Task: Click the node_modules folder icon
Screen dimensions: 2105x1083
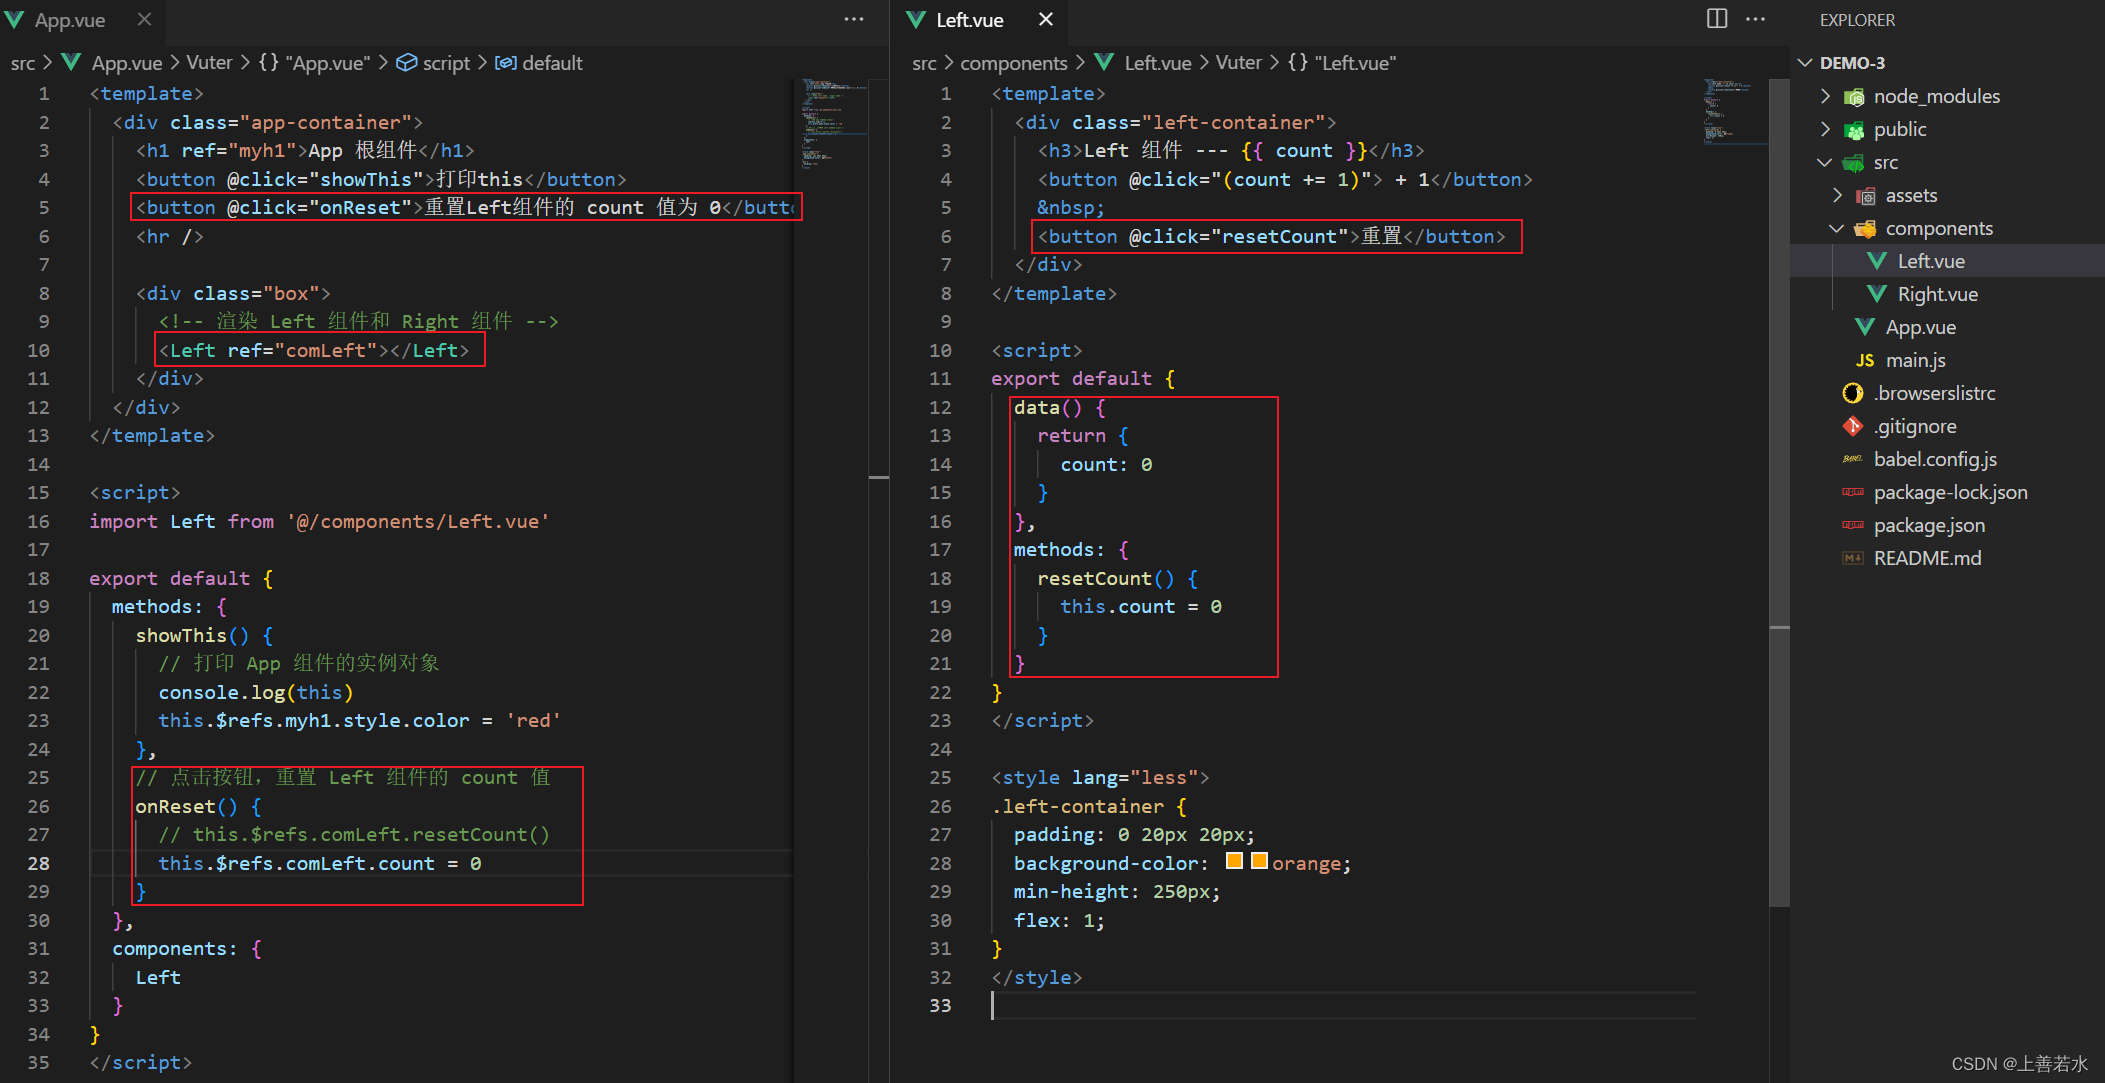Action: point(1854,97)
